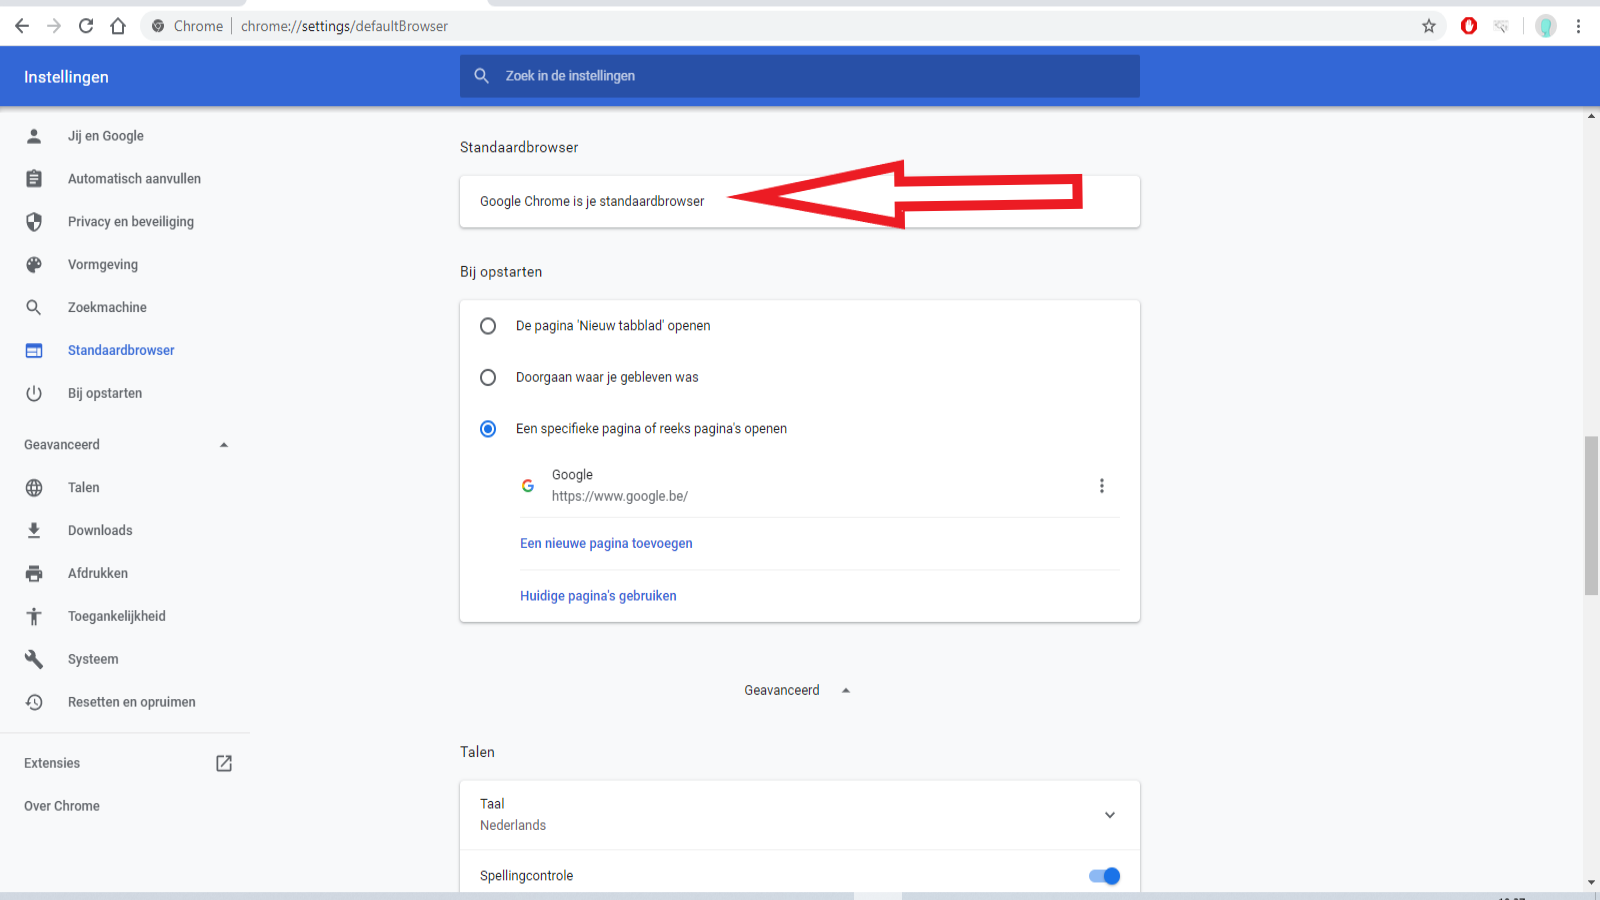The image size is (1600, 900).
Task: Click the clipboard icon for Automatisch aanvullen
Action: pyautogui.click(x=34, y=179)
